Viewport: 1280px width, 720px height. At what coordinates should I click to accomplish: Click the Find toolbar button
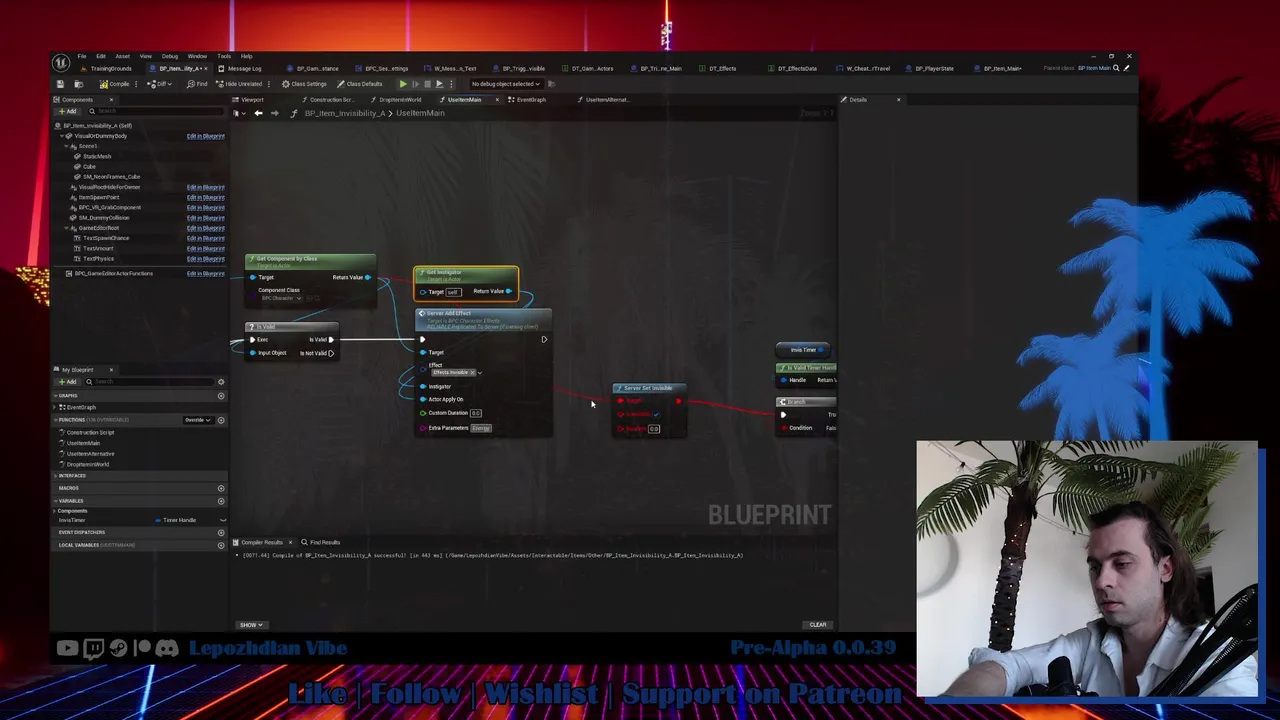pos(197,84)
